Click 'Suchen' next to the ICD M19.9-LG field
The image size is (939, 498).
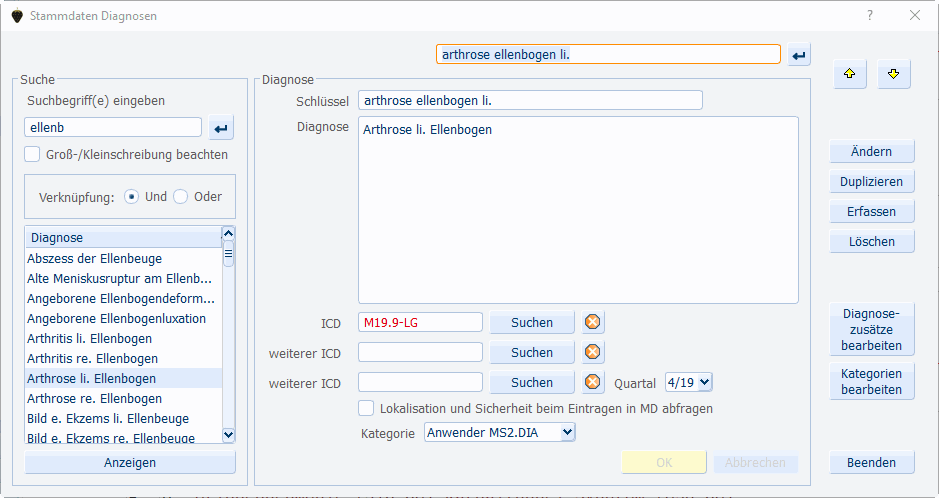[532, 322]
